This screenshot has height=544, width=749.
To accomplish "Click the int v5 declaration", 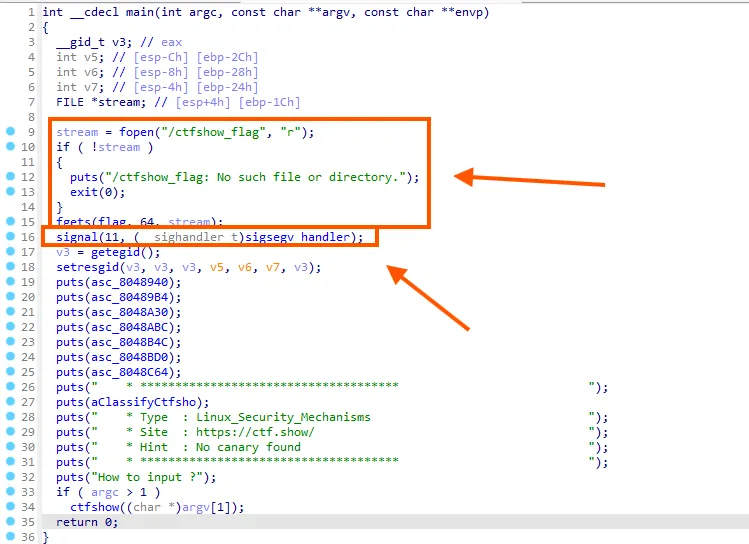I will [80, 57].
